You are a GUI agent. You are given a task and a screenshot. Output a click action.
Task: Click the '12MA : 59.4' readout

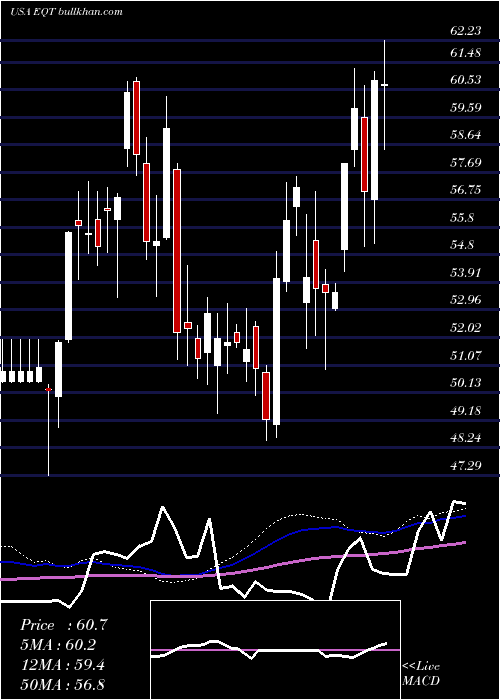[62, 664]
